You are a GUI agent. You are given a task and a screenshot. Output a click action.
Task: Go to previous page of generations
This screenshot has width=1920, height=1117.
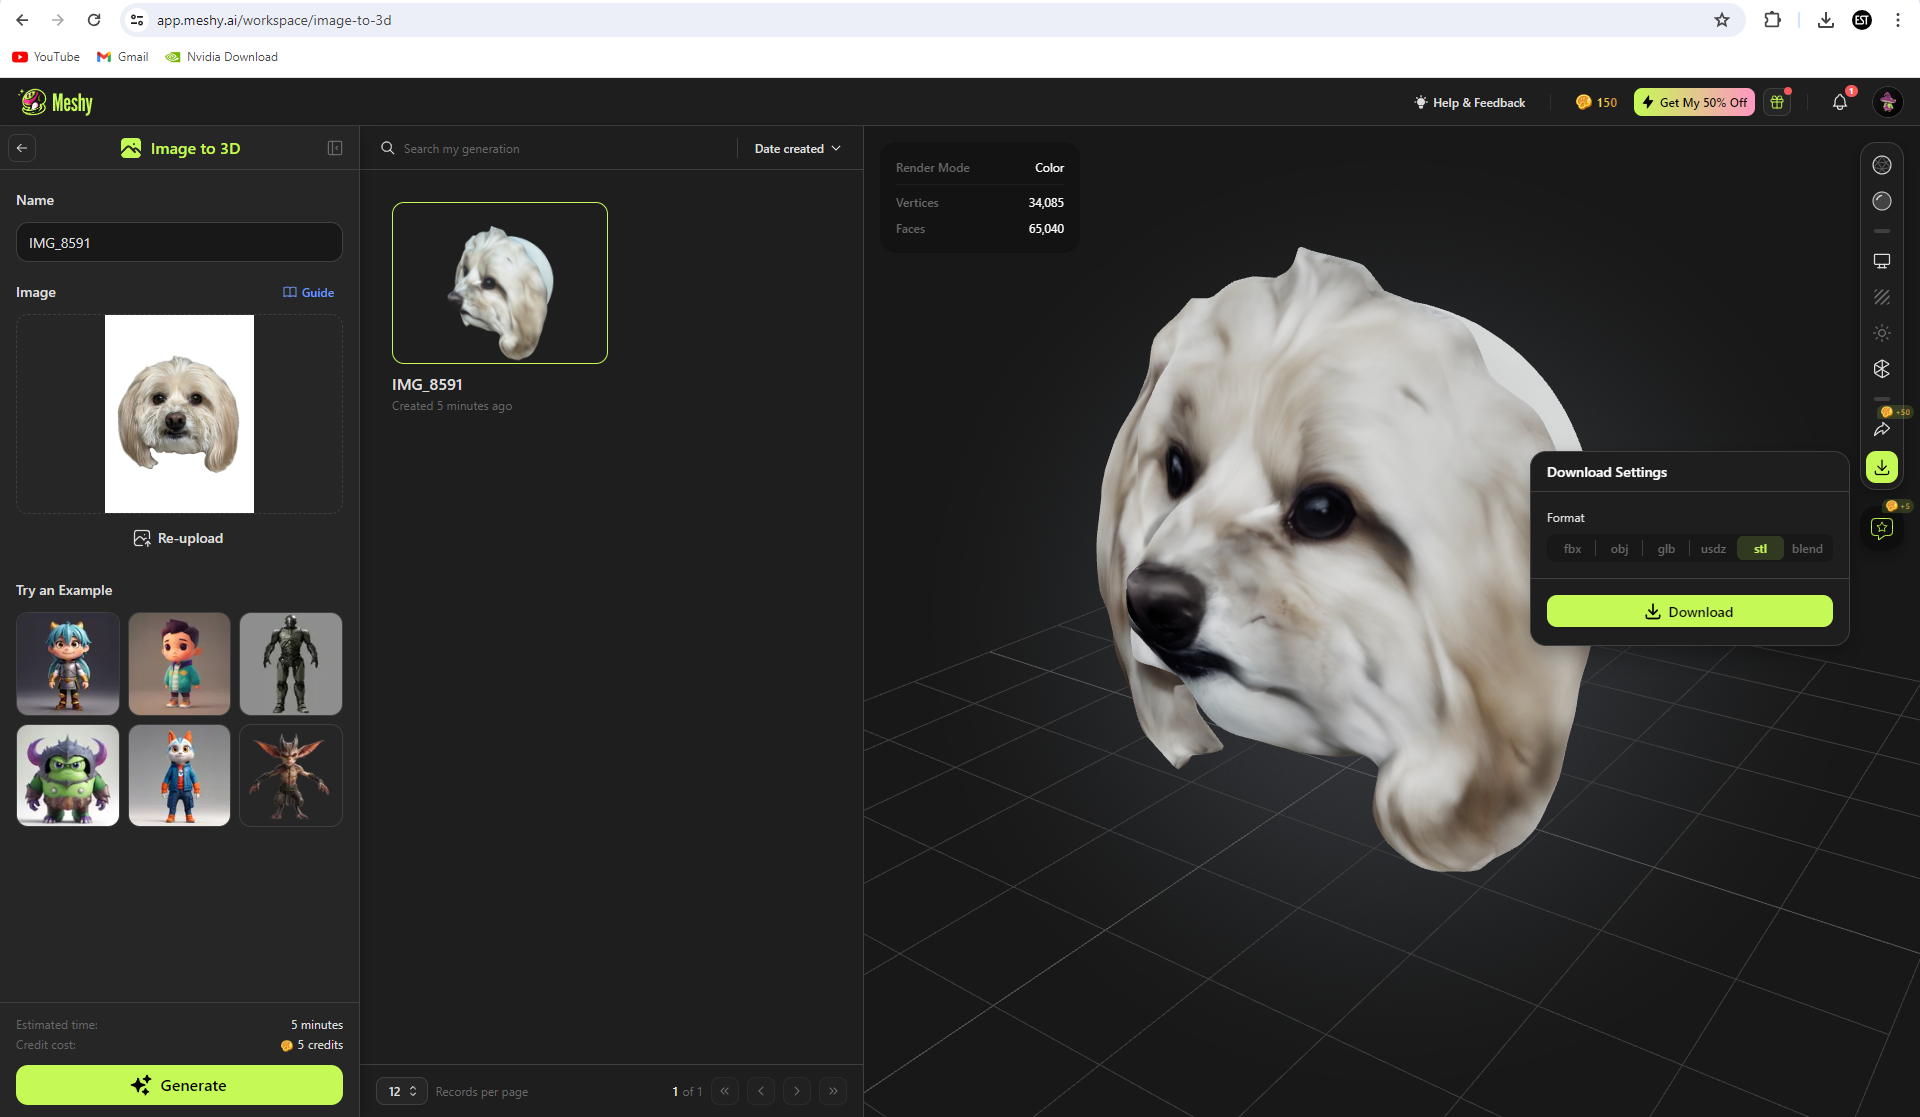(x=761, y=1091)
